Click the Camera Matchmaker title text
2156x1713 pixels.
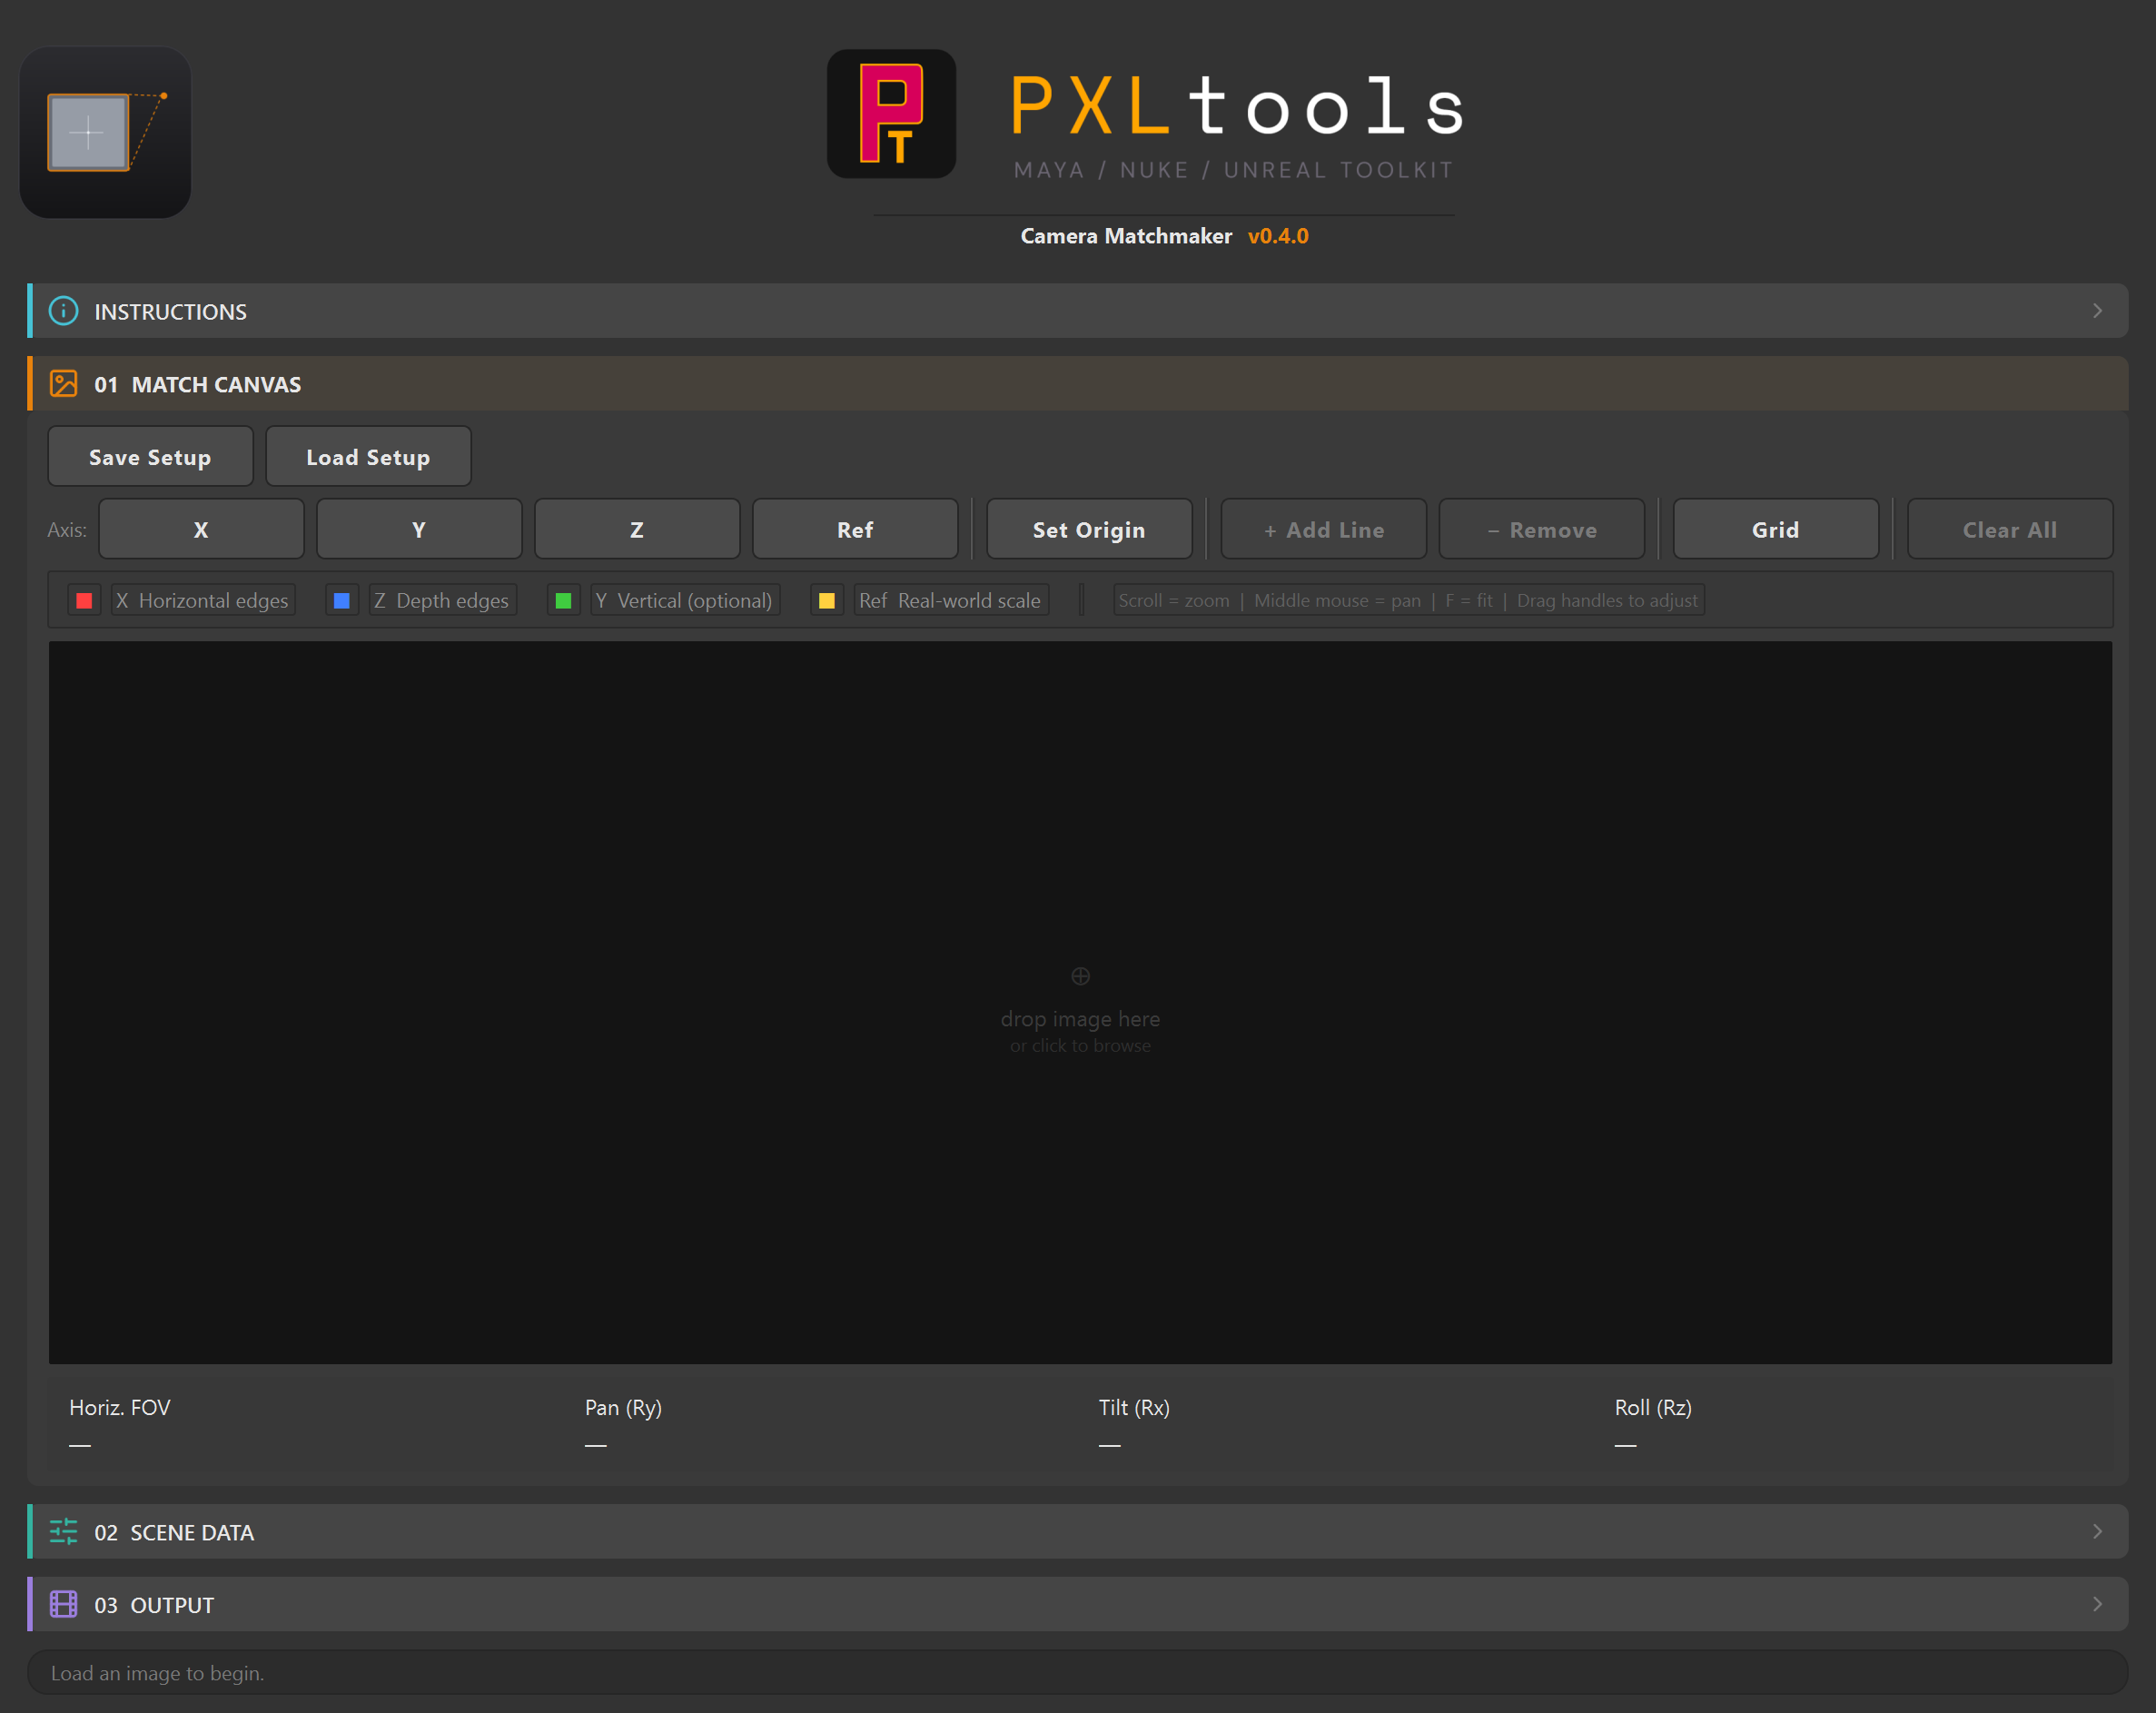[x=1126, y=236]
